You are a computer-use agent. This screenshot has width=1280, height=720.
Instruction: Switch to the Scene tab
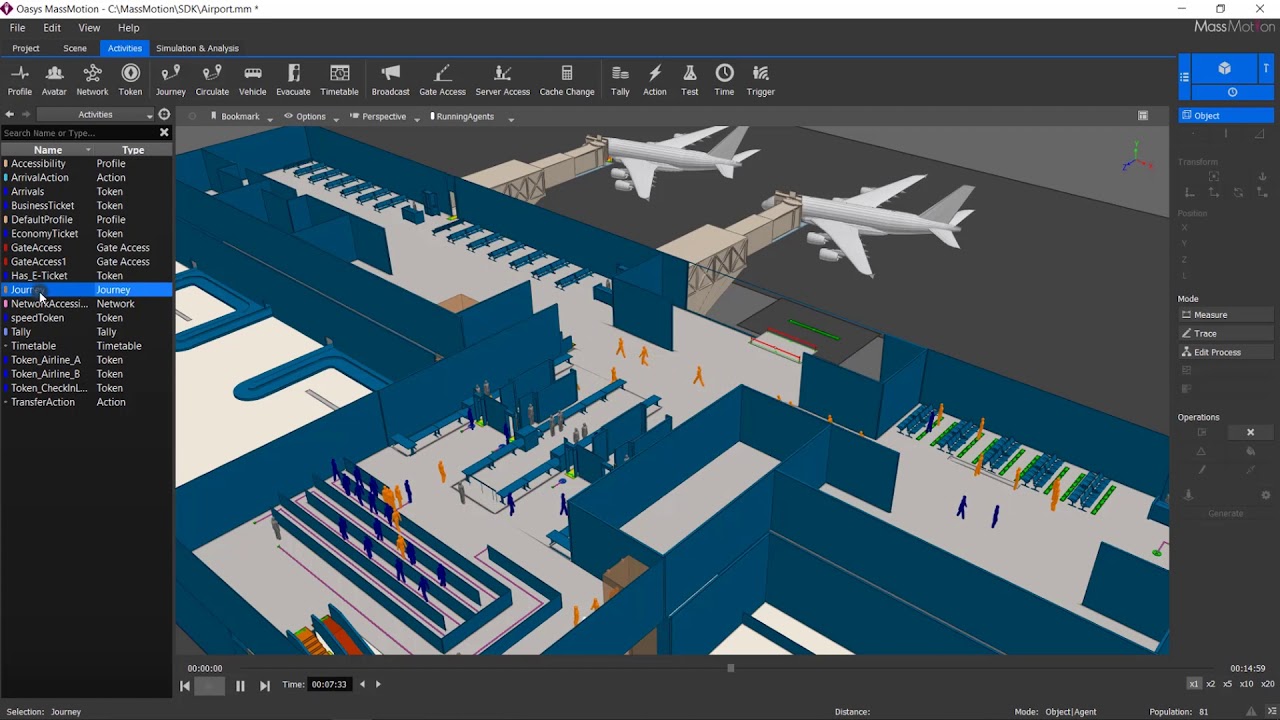(x=75, y=48)
